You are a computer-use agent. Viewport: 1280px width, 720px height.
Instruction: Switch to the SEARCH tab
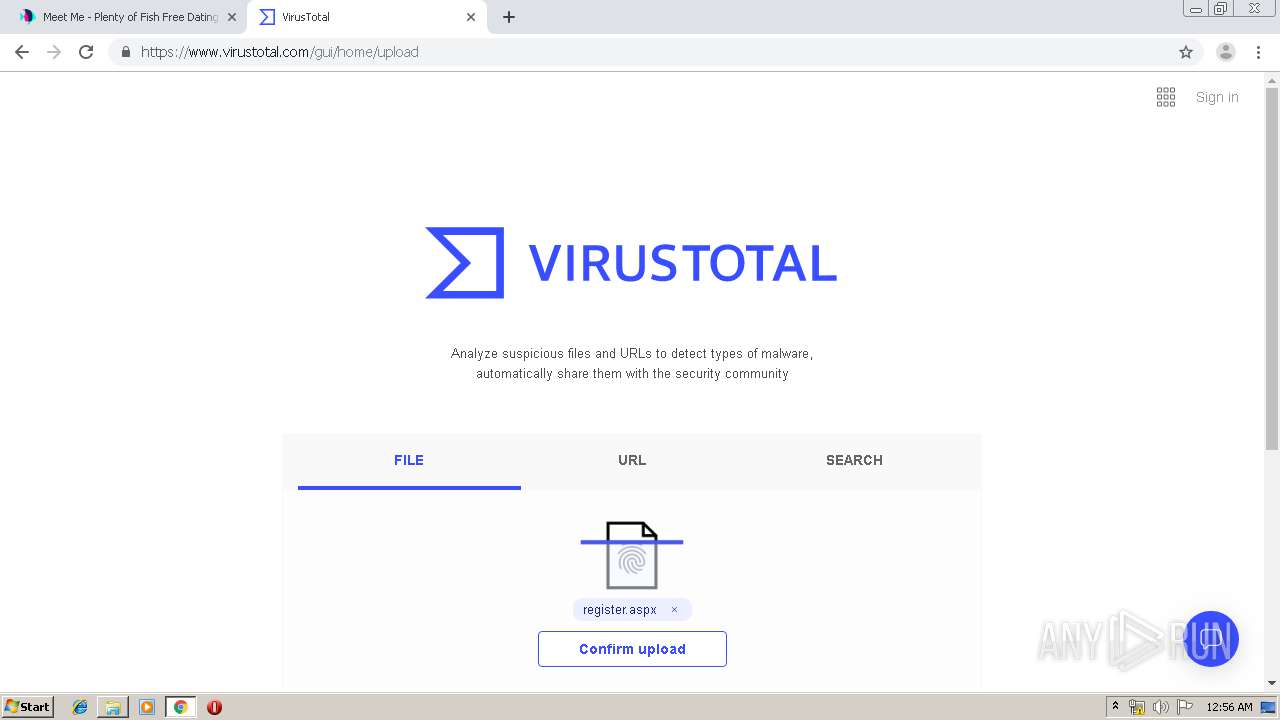pos(854,460)
